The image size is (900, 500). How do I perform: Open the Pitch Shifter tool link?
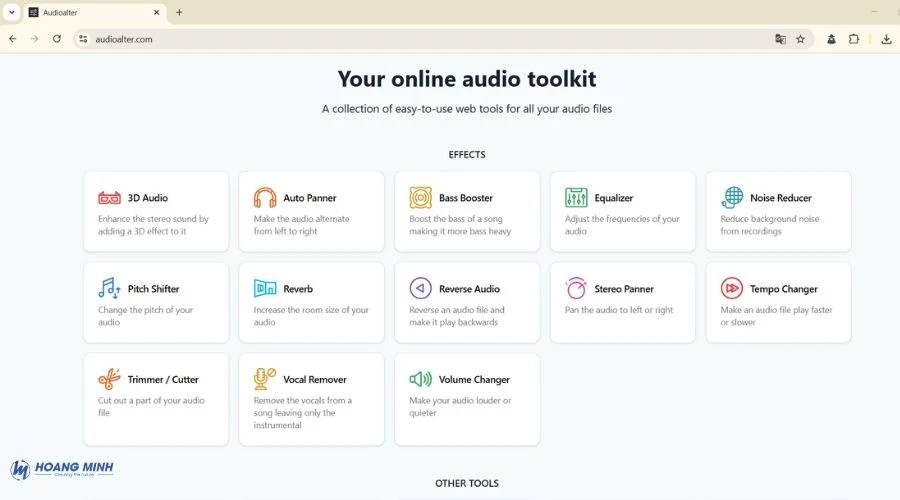(156, 303)
